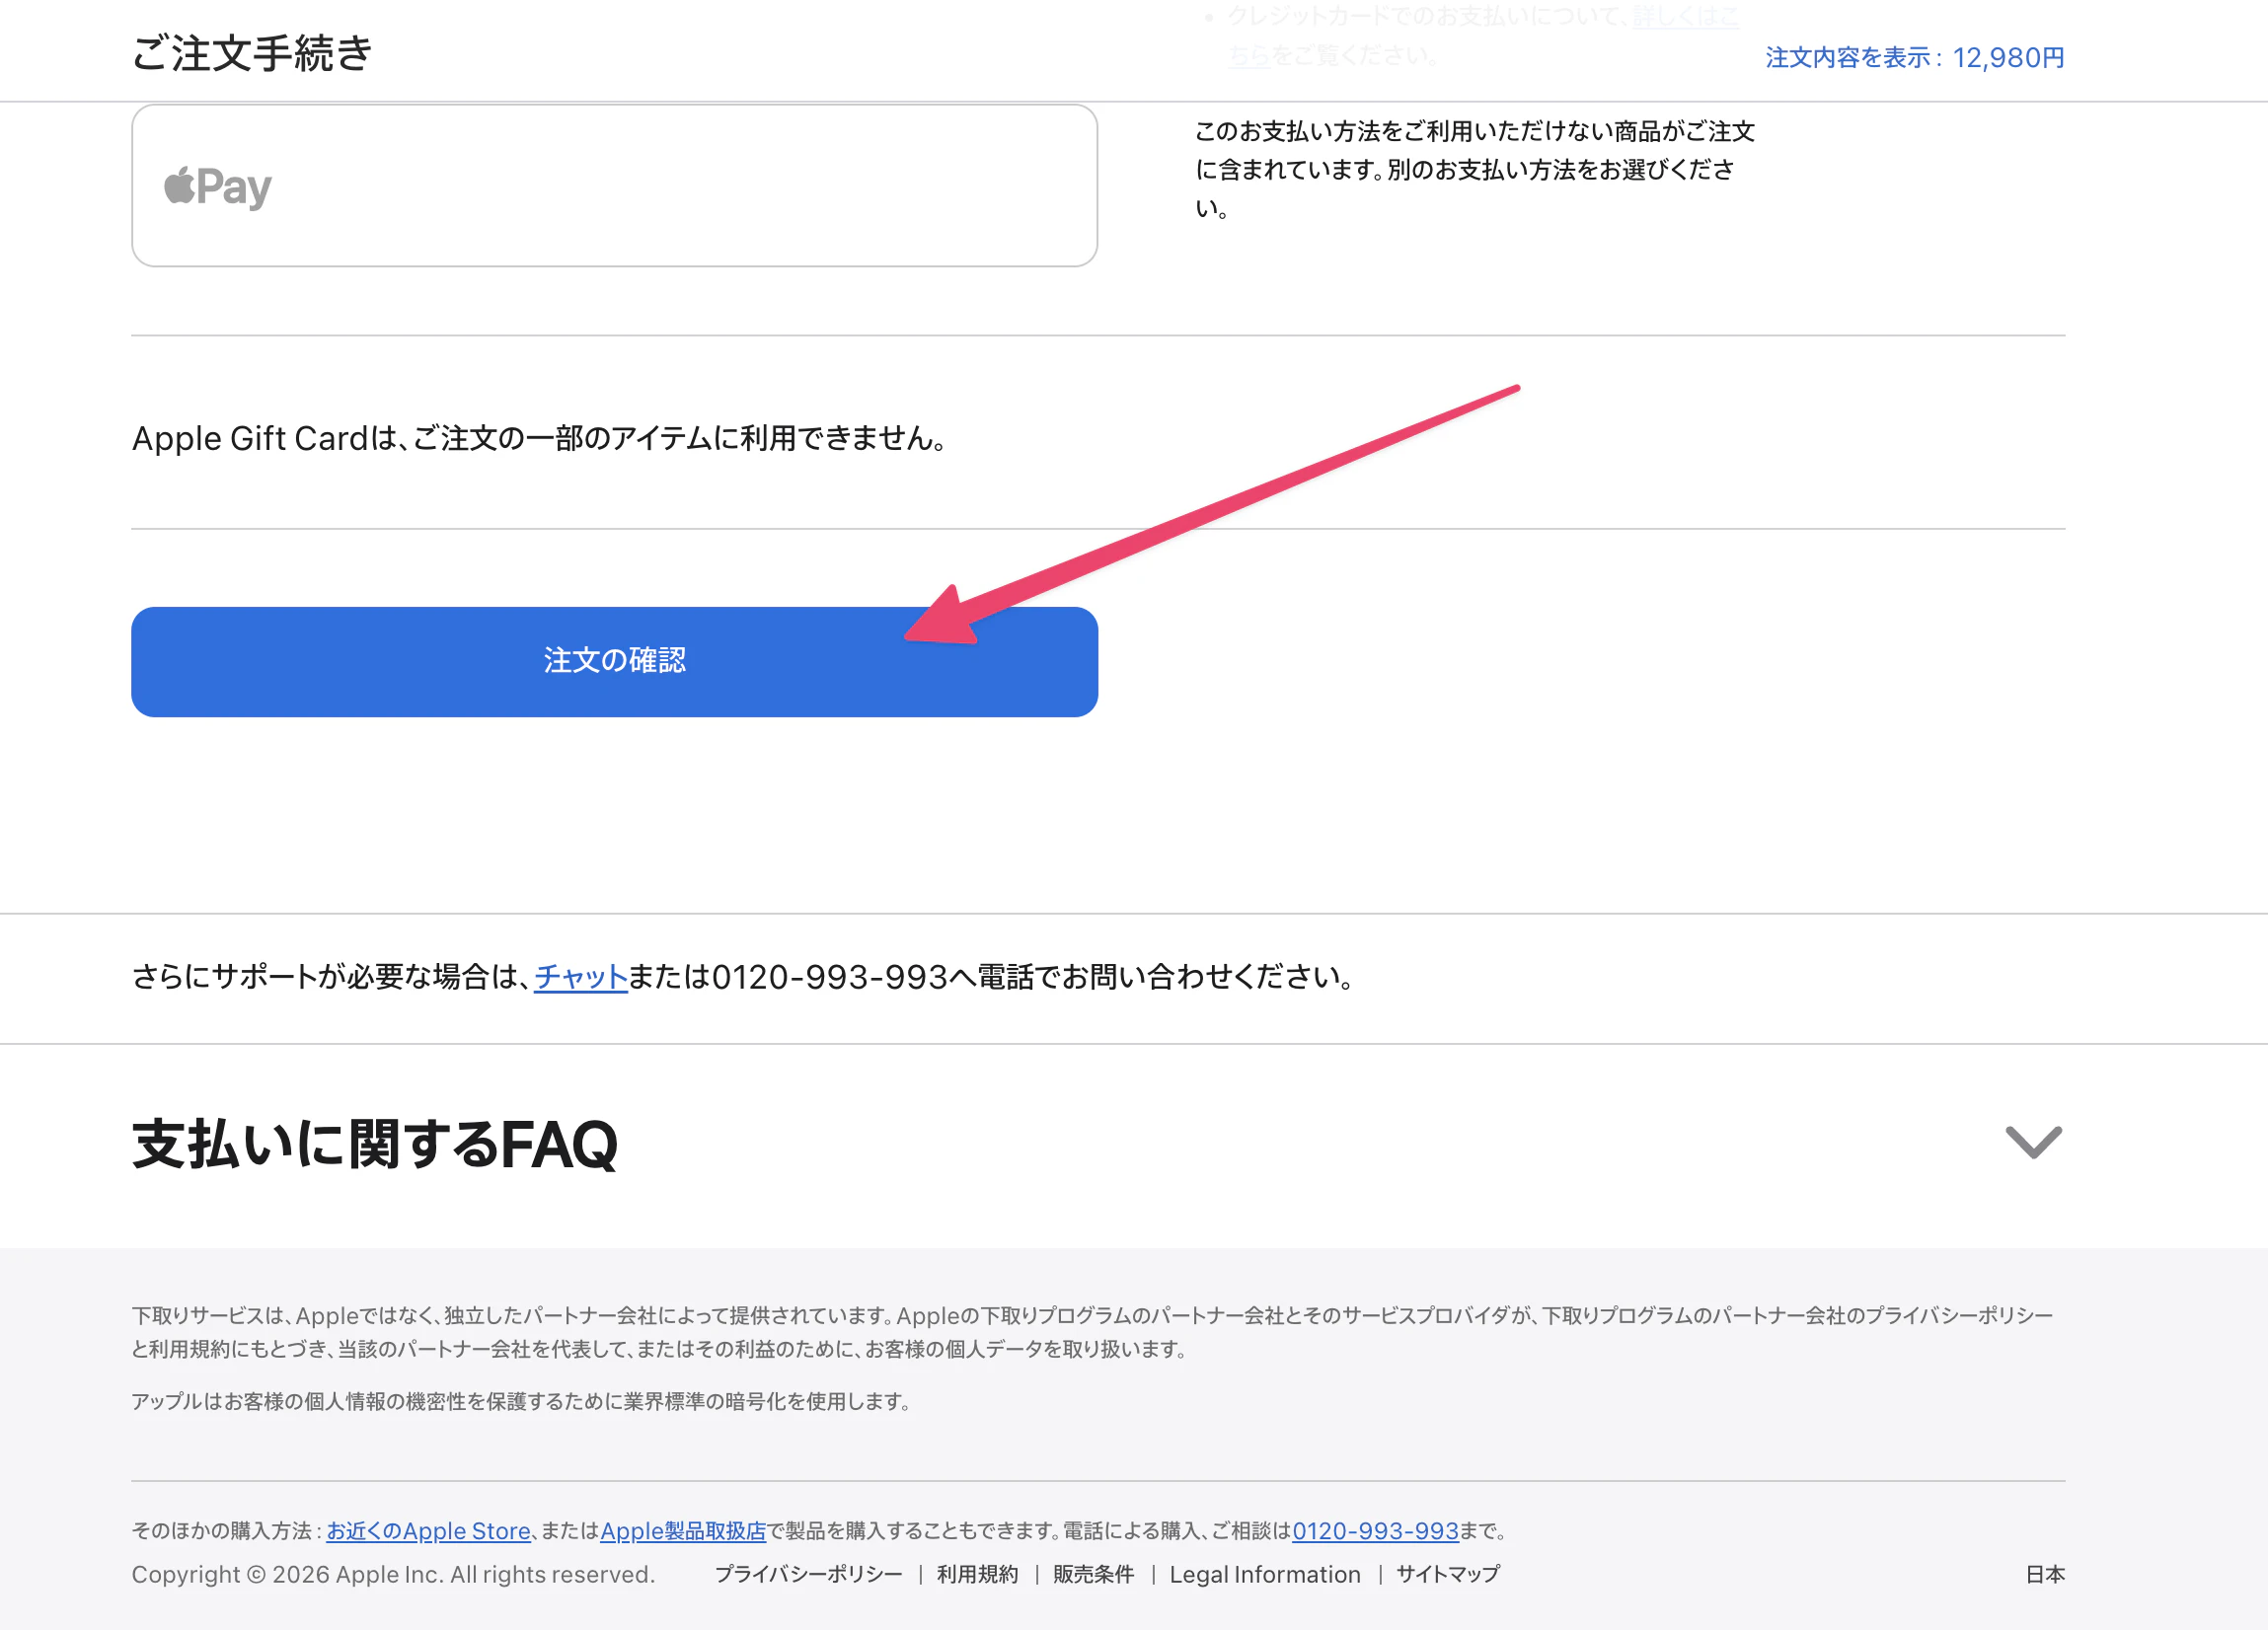Click the このお支払い方法をご利用いただけない warning text
This screenshot has width=2268, height=1630.
tap(1475, 169)
